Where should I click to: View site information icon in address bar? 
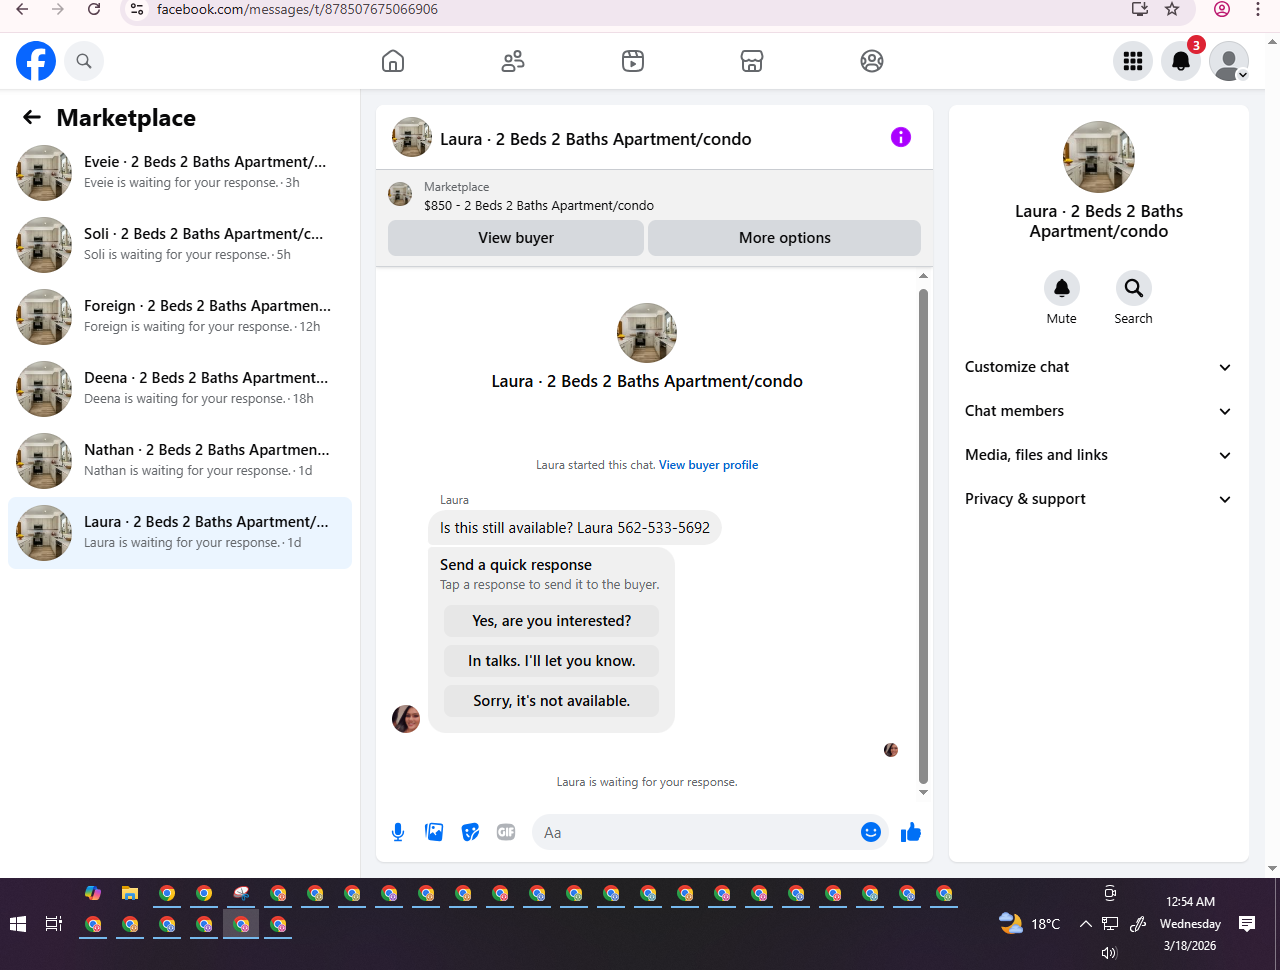pyautogui.click(x=138, y=9)
